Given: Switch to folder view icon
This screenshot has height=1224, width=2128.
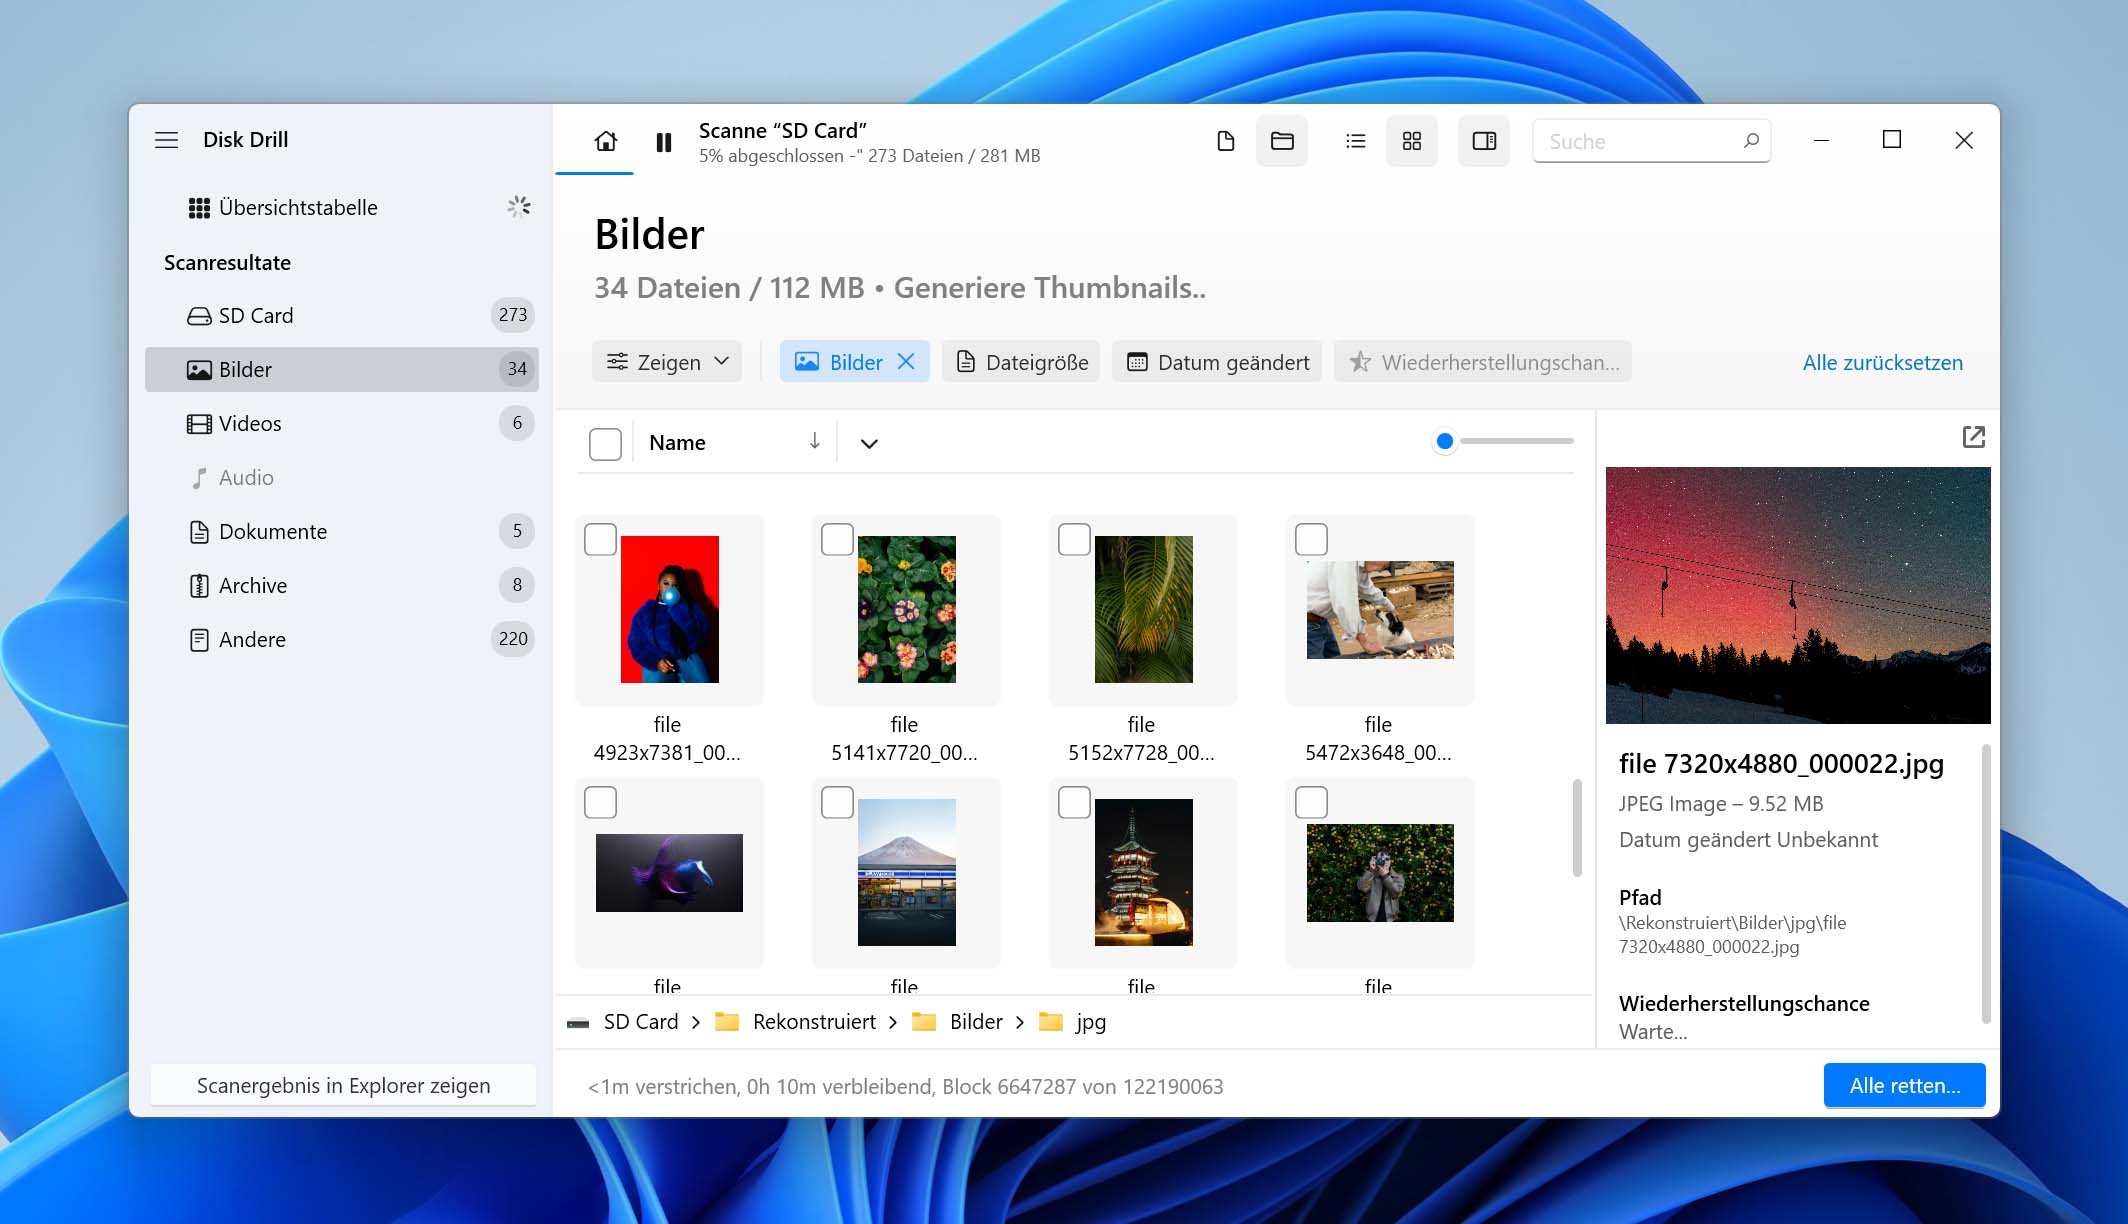Looking at the screenshot, I should [1282, 141].
